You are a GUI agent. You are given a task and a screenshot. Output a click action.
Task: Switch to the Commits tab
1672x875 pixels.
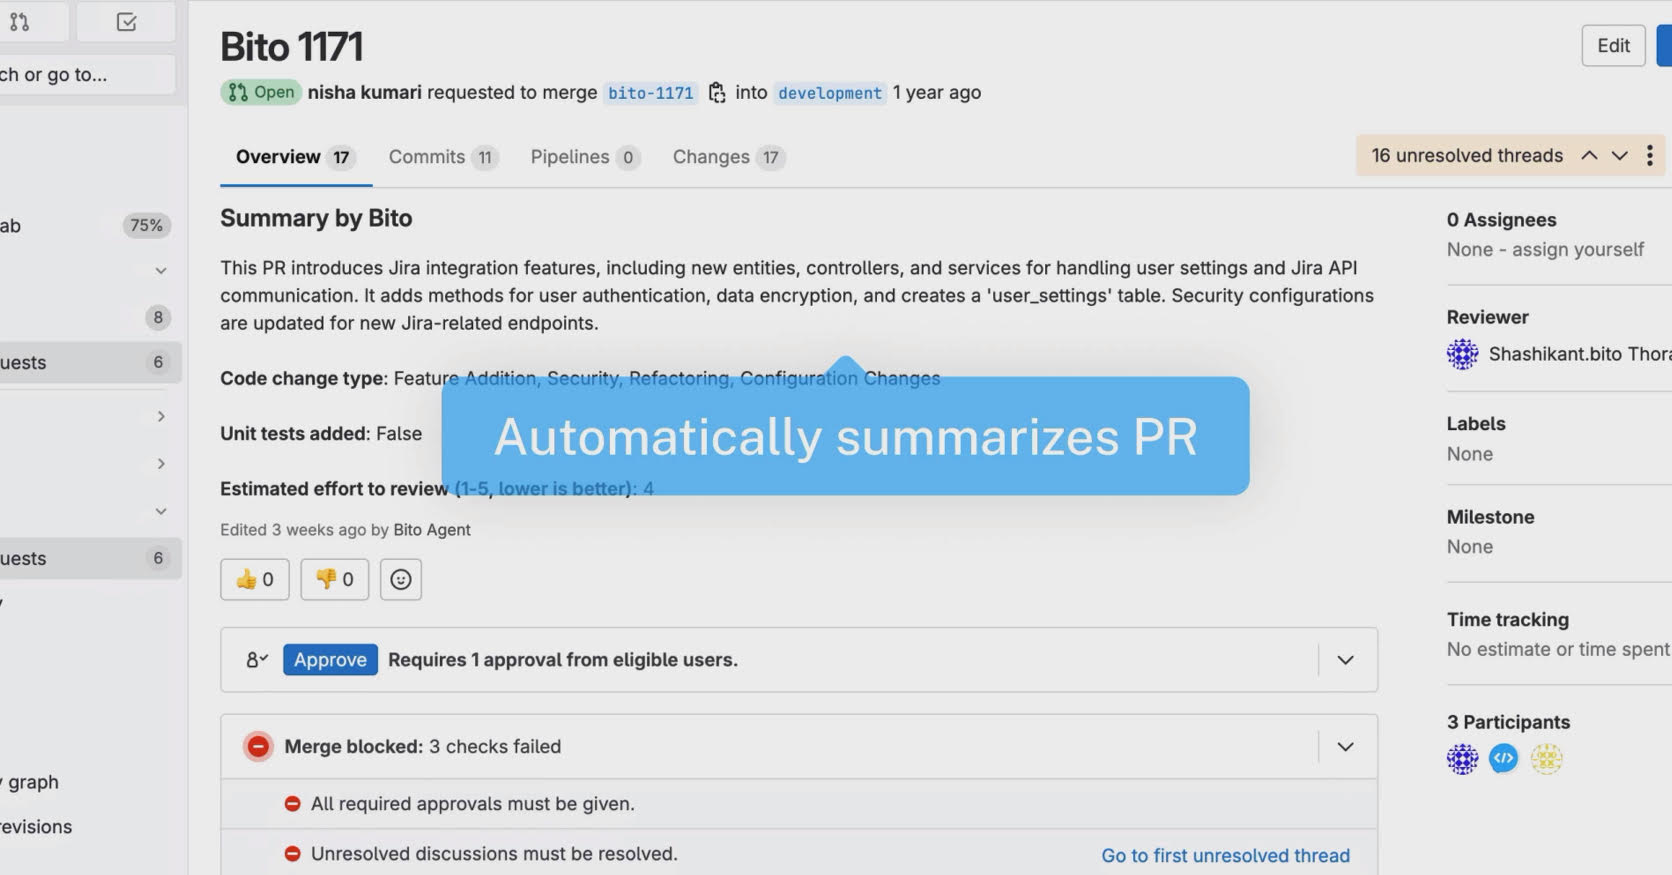pos(442,157)
